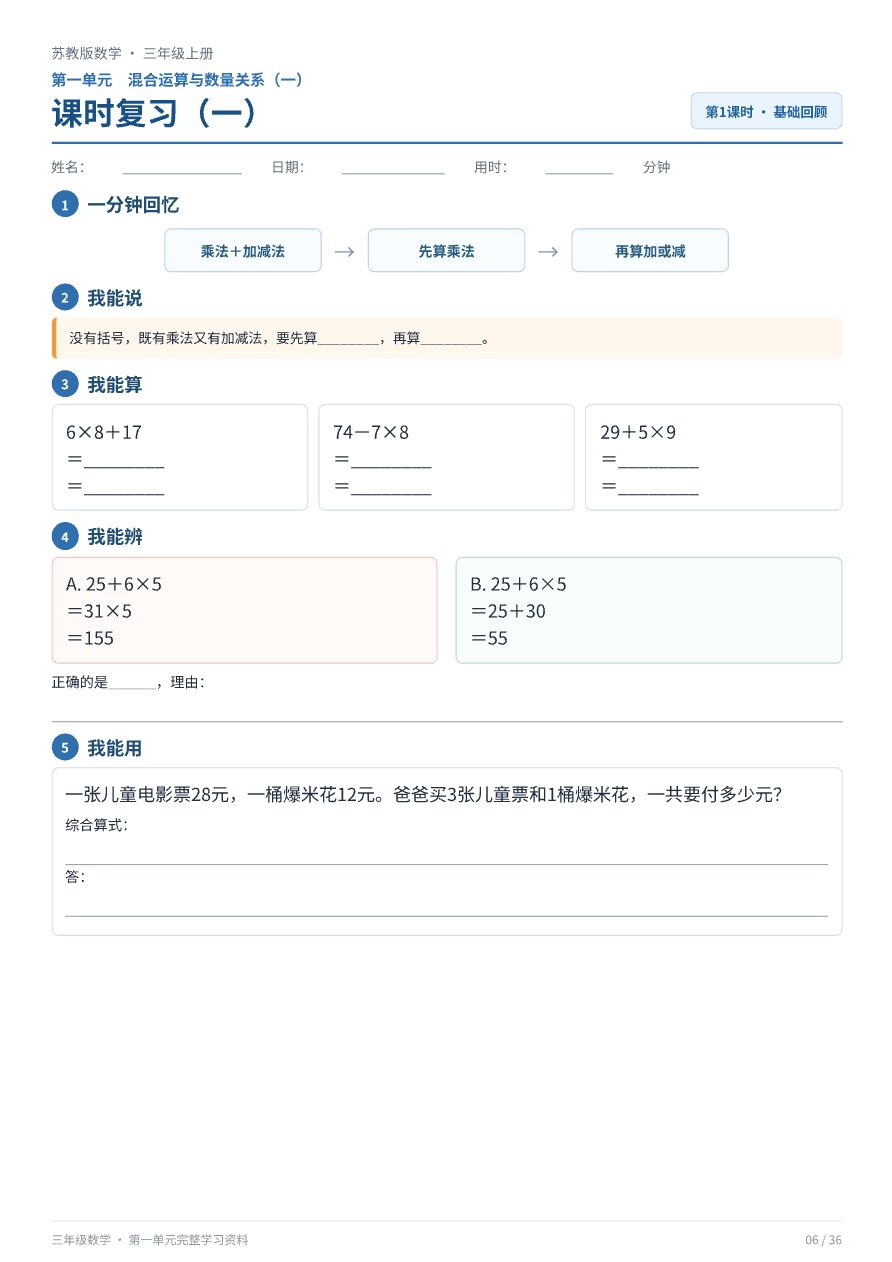Click the 我能算 heading
892x1262 pixels.
point(115,384)
